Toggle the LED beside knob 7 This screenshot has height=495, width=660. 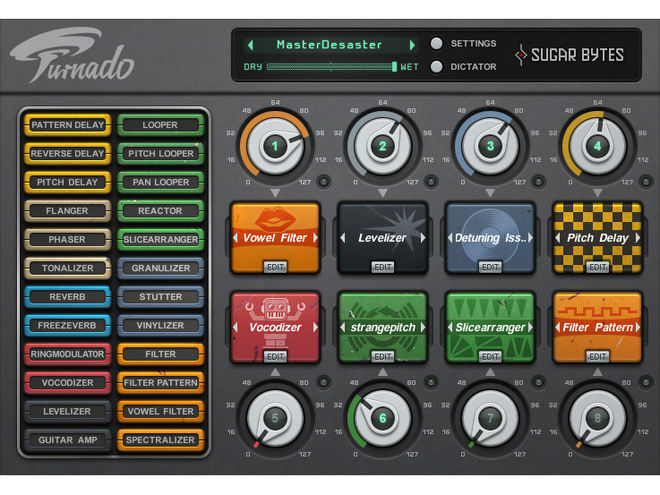pos(538,382)
